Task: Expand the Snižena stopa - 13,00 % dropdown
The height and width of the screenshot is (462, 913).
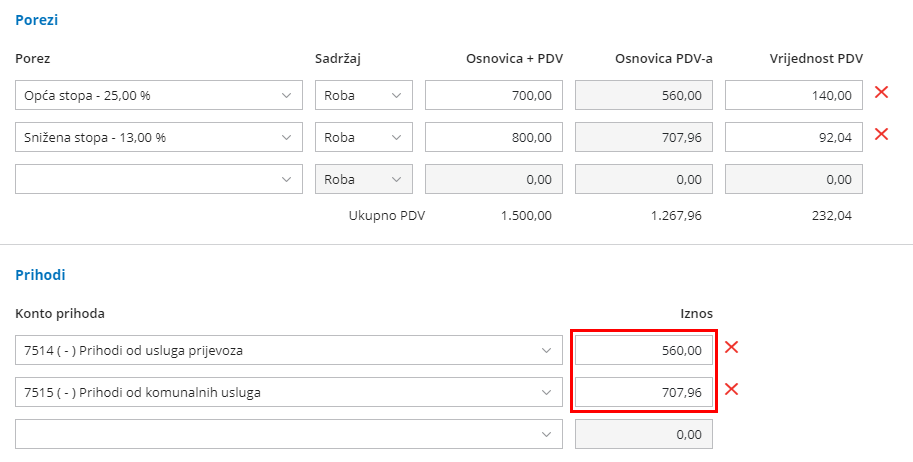Action: tap(159, 137)
